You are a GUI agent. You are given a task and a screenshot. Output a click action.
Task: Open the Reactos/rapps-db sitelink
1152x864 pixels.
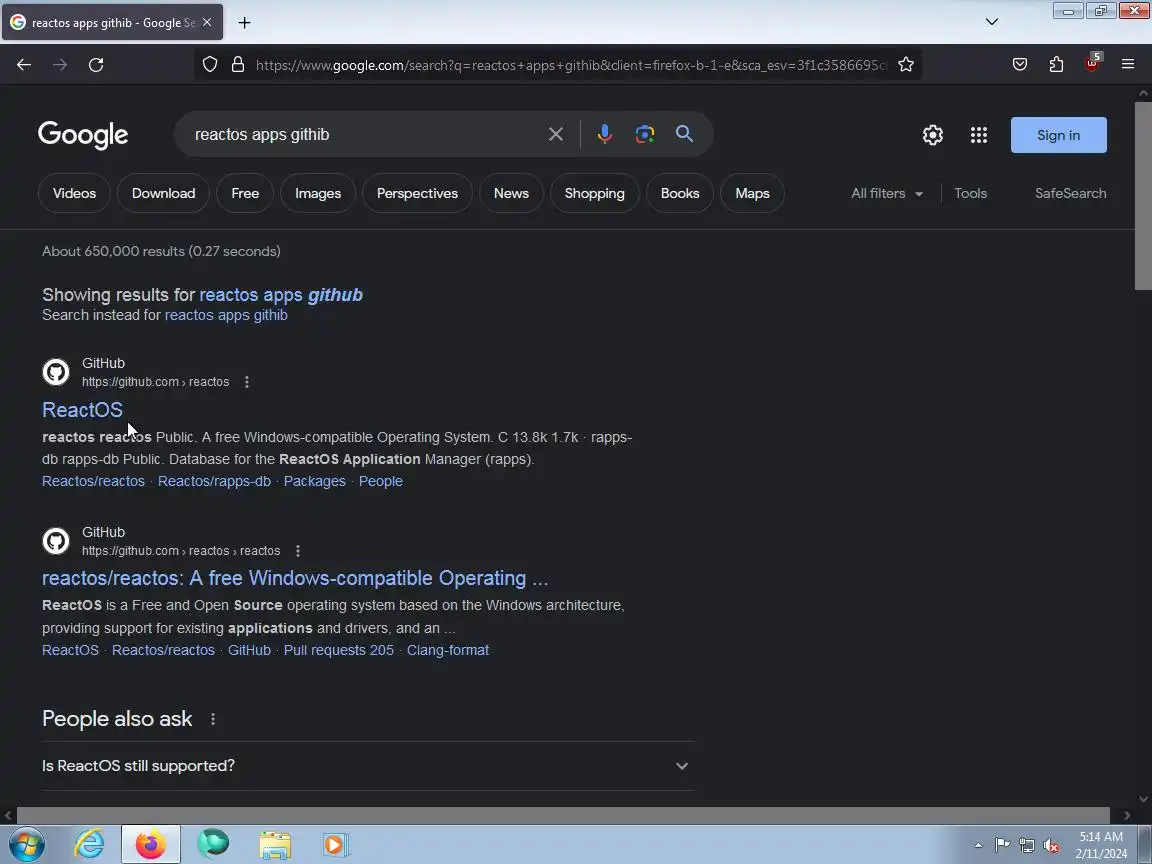pyautogui.click(x=215, y=481)
